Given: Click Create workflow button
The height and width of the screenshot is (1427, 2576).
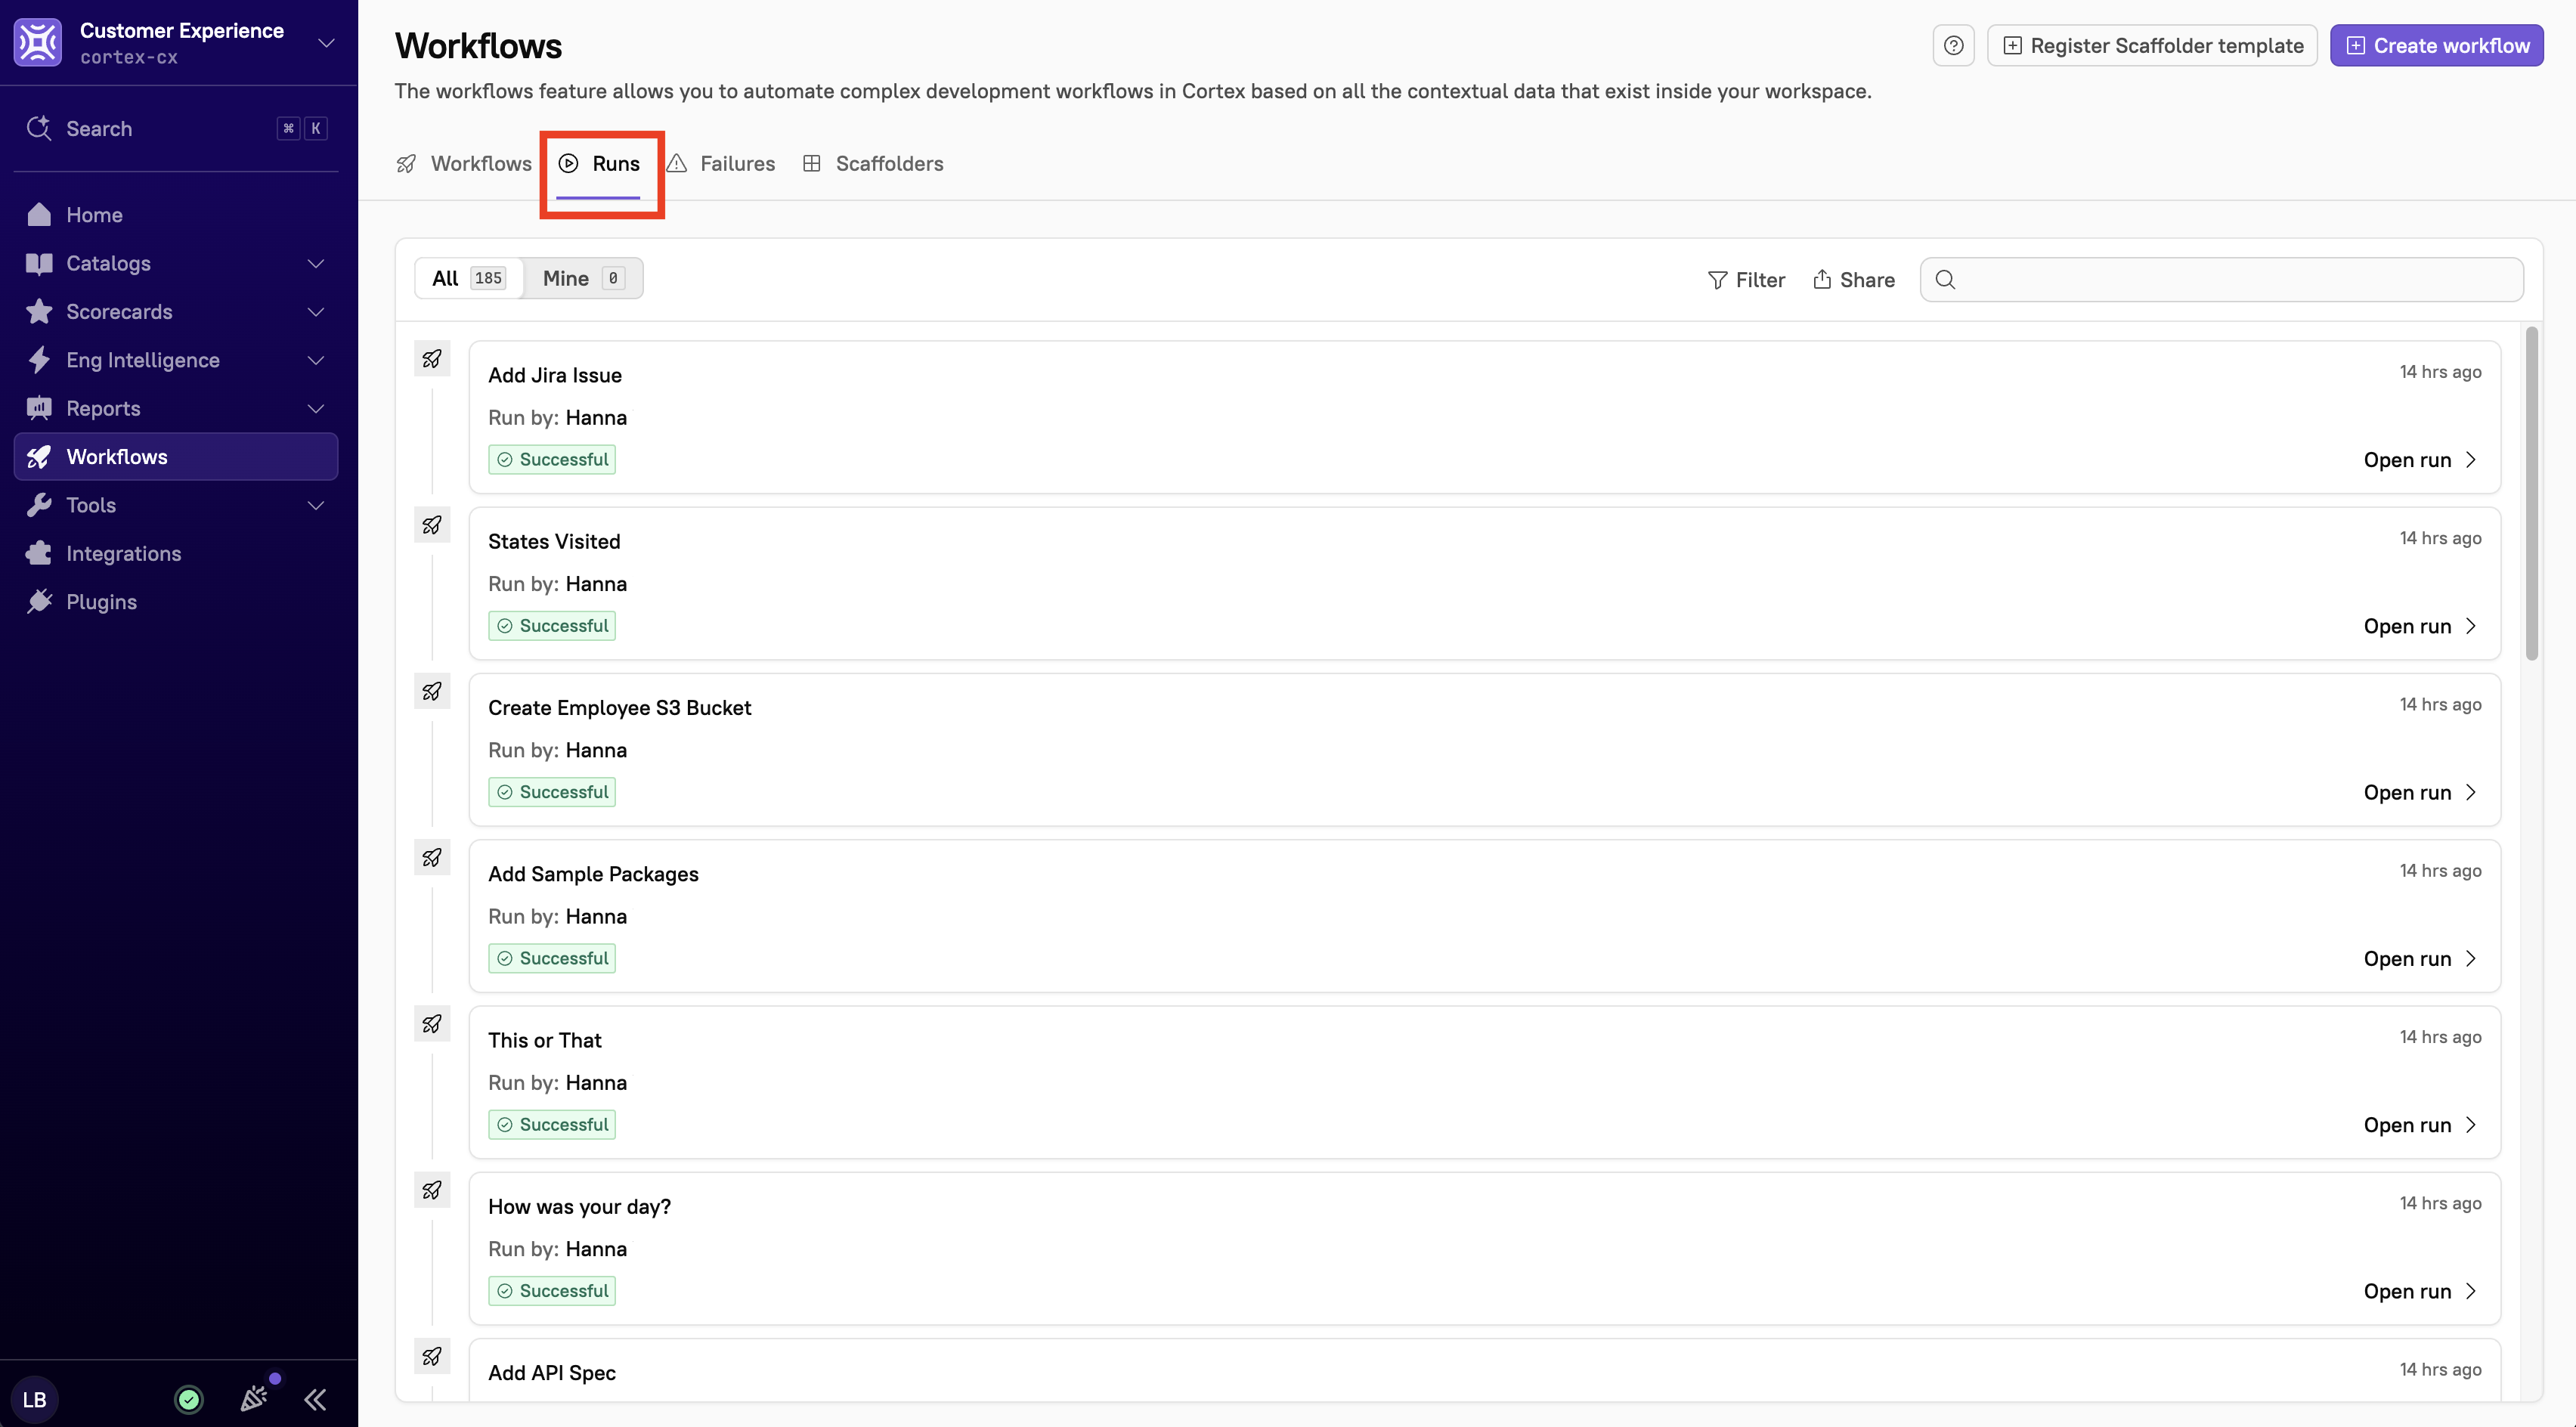Looking at the screenshot, I should (x=2437, y=45).
